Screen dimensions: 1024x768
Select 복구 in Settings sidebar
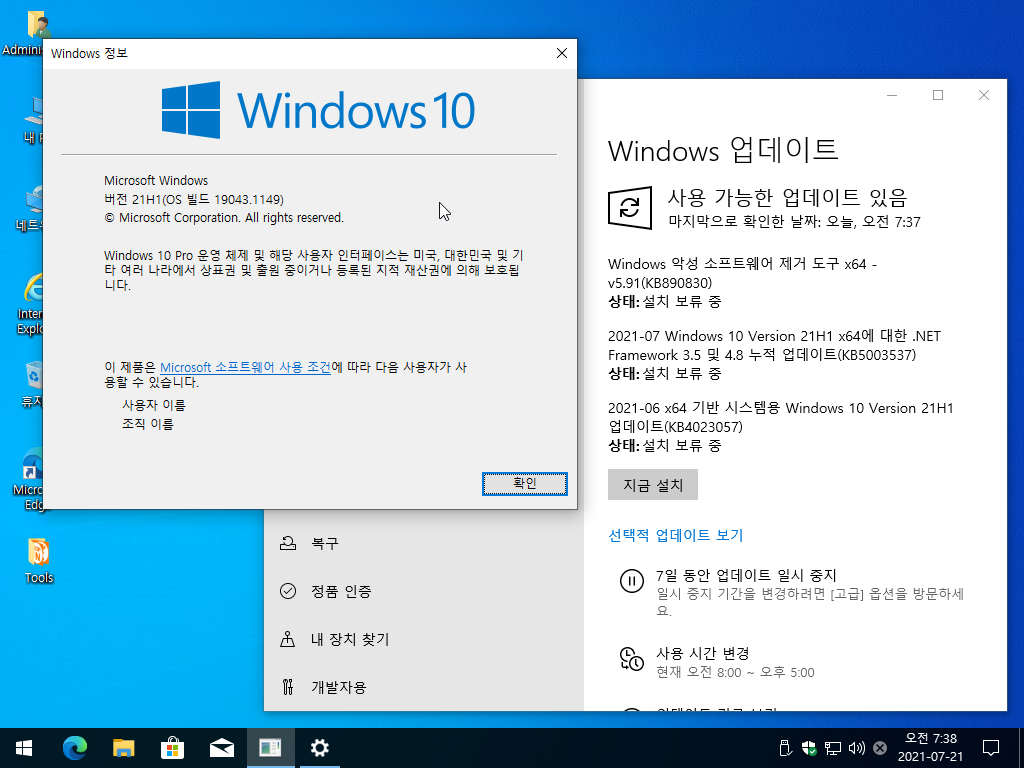(x=424, y=543)
